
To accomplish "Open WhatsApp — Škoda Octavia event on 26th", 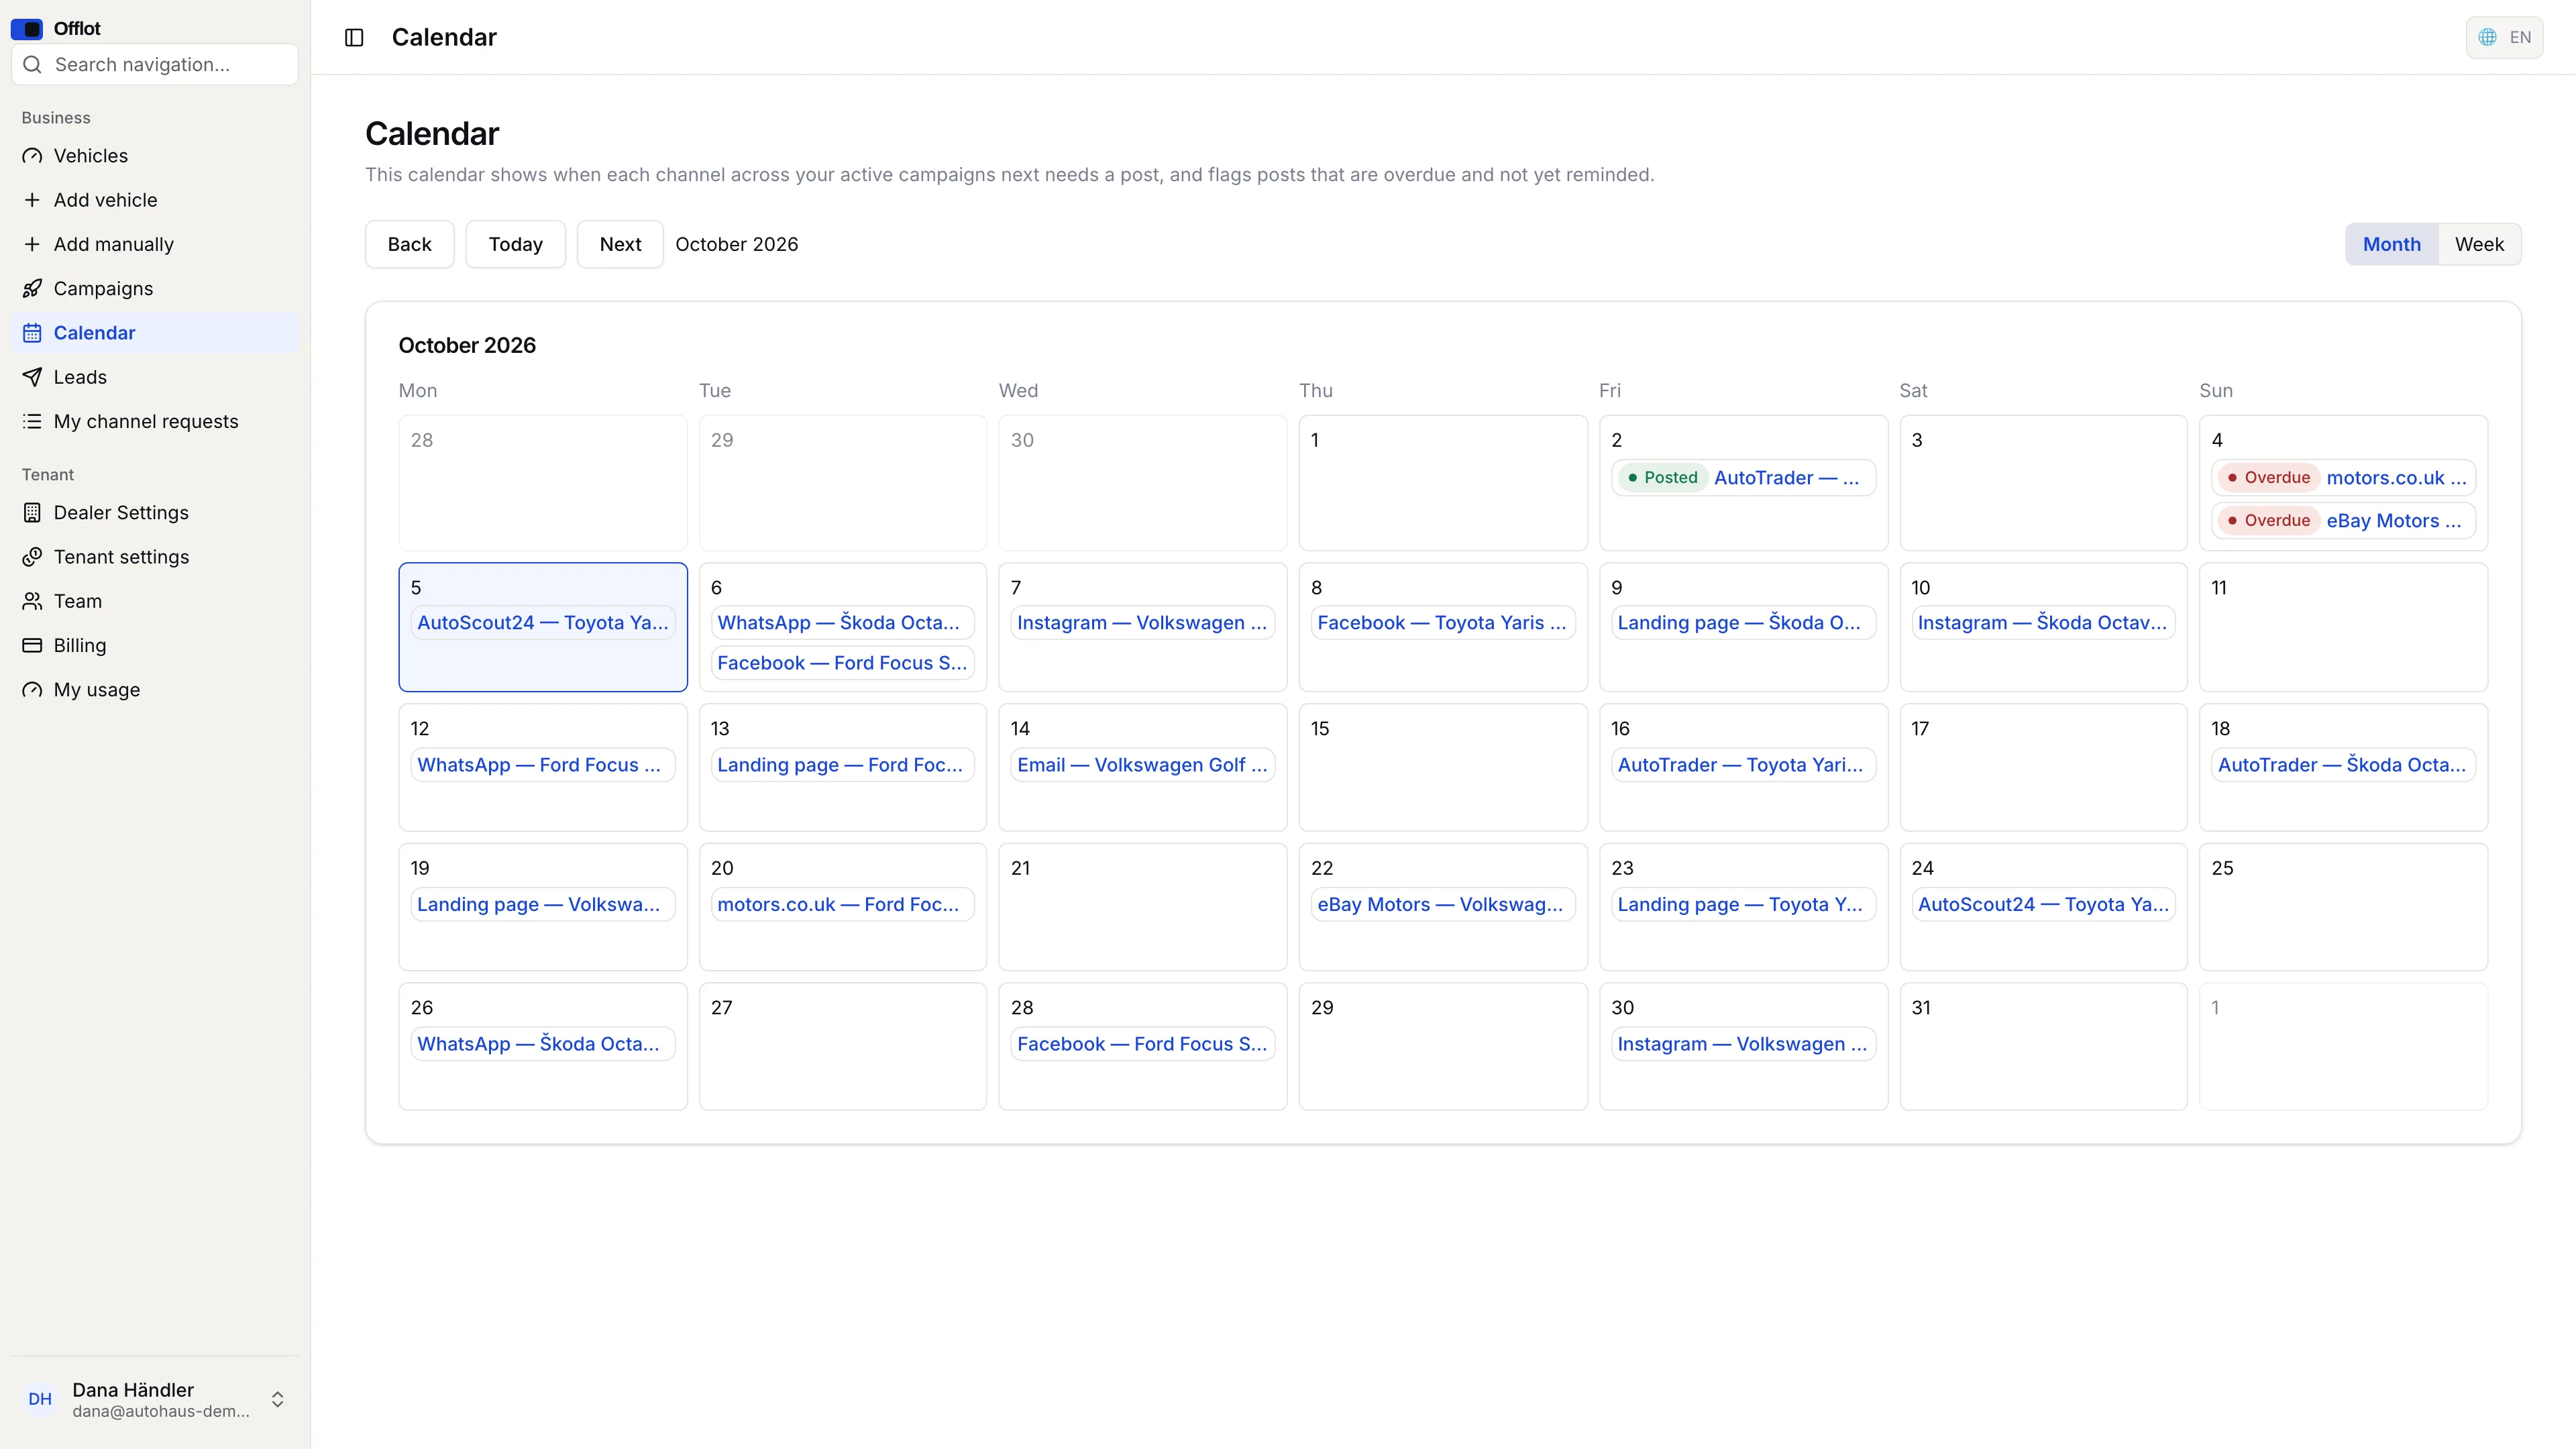I will (543, 1044).
